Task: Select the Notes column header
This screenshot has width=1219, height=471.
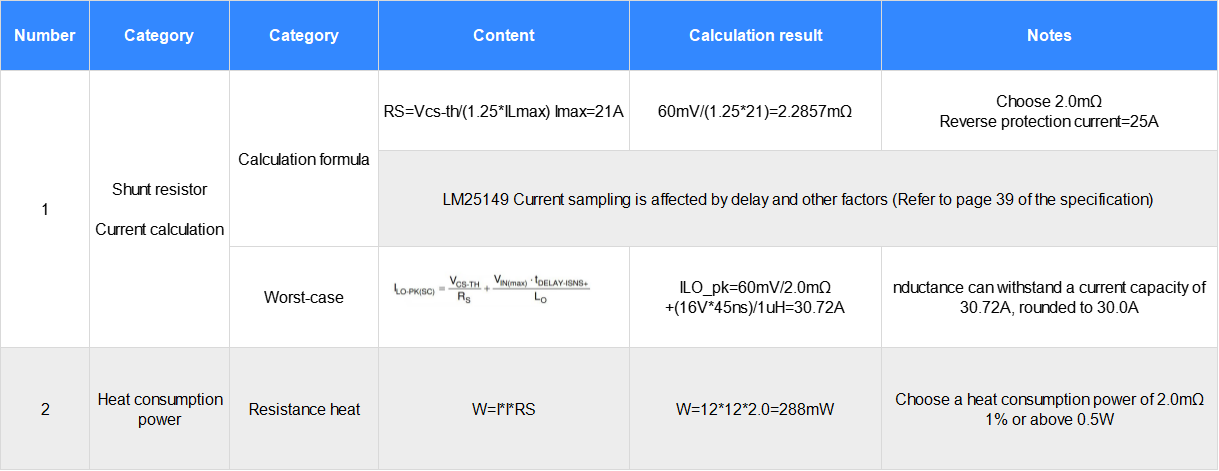Action: pyautogui.click(x=1049, y=35)
